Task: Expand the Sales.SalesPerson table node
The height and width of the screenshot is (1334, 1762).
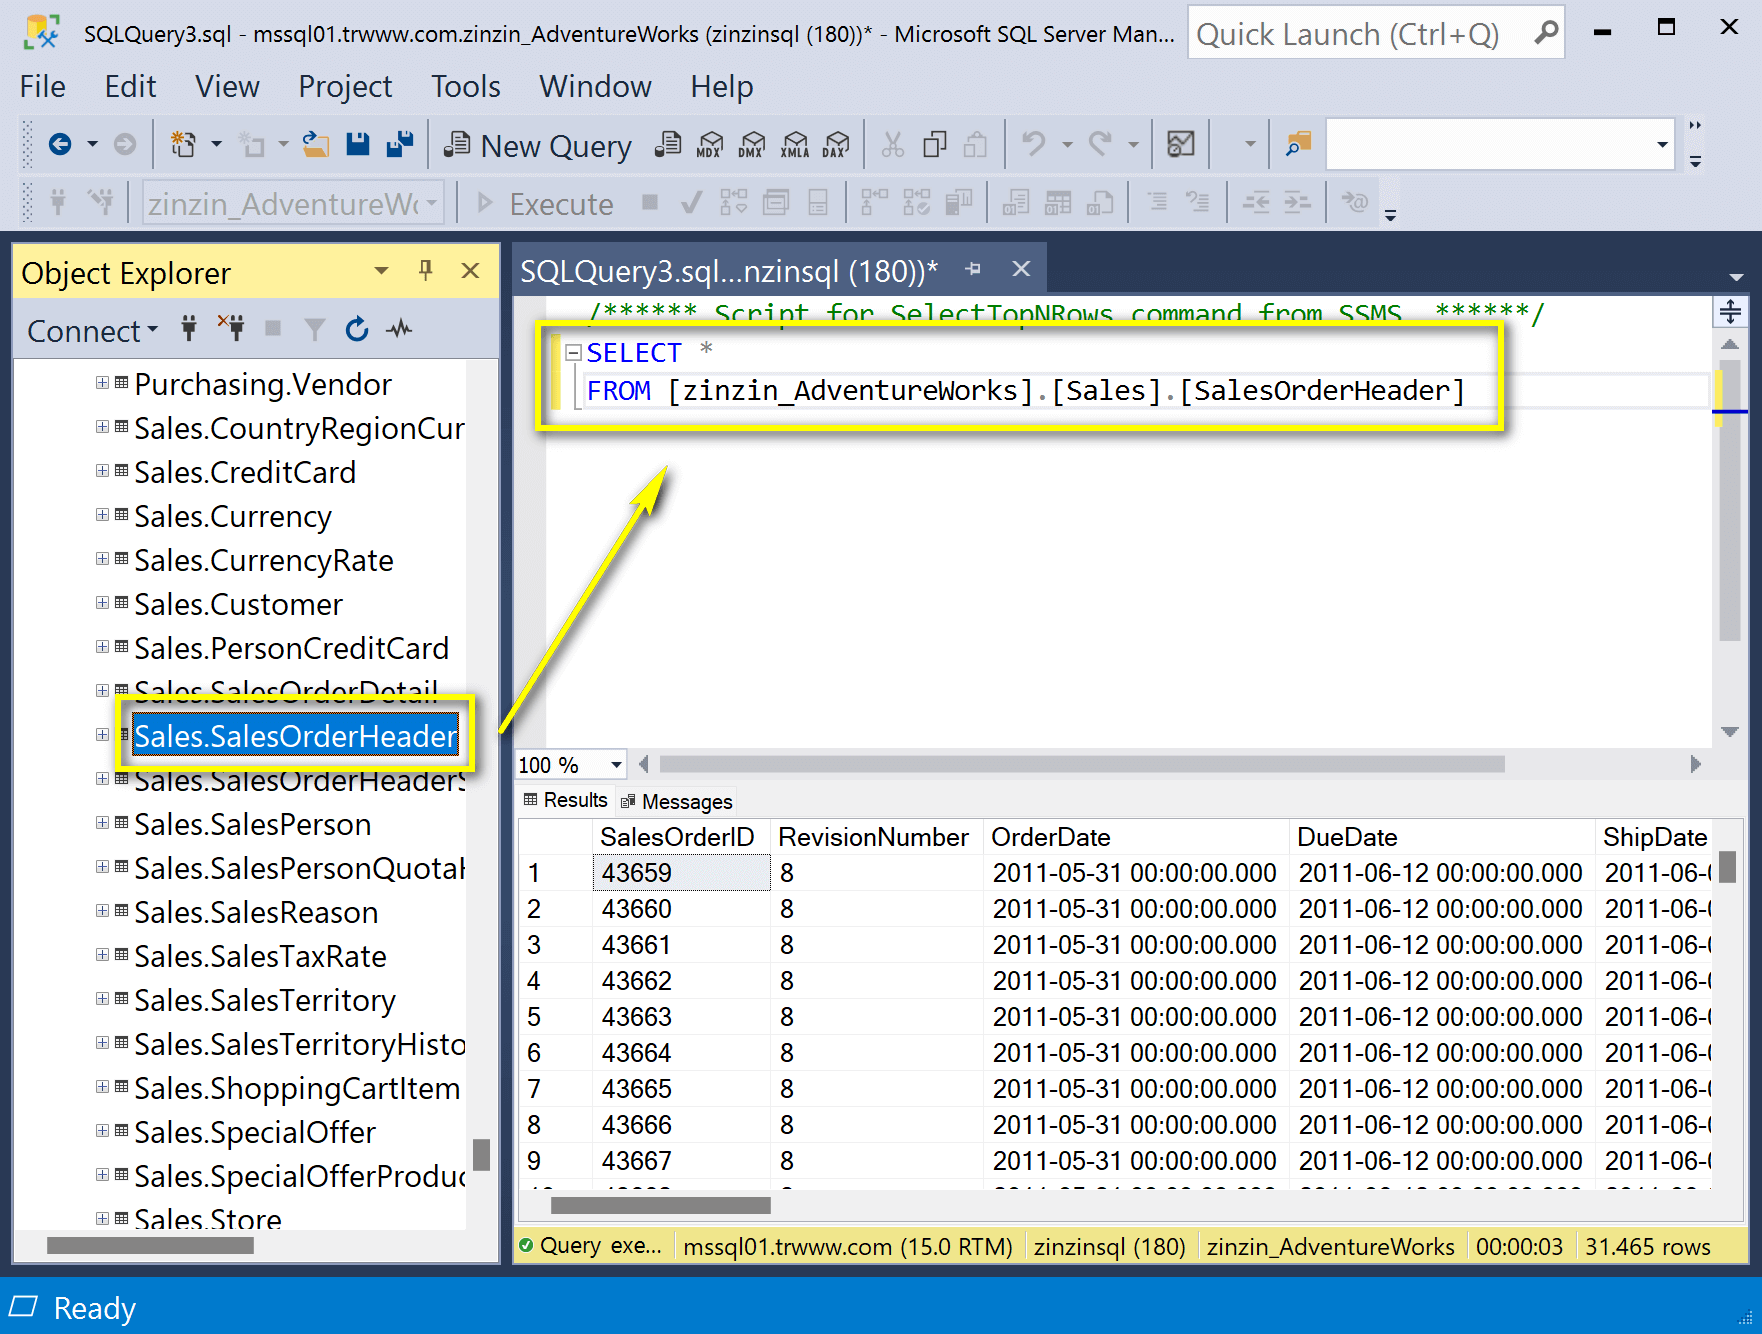Action: (102, 823)
